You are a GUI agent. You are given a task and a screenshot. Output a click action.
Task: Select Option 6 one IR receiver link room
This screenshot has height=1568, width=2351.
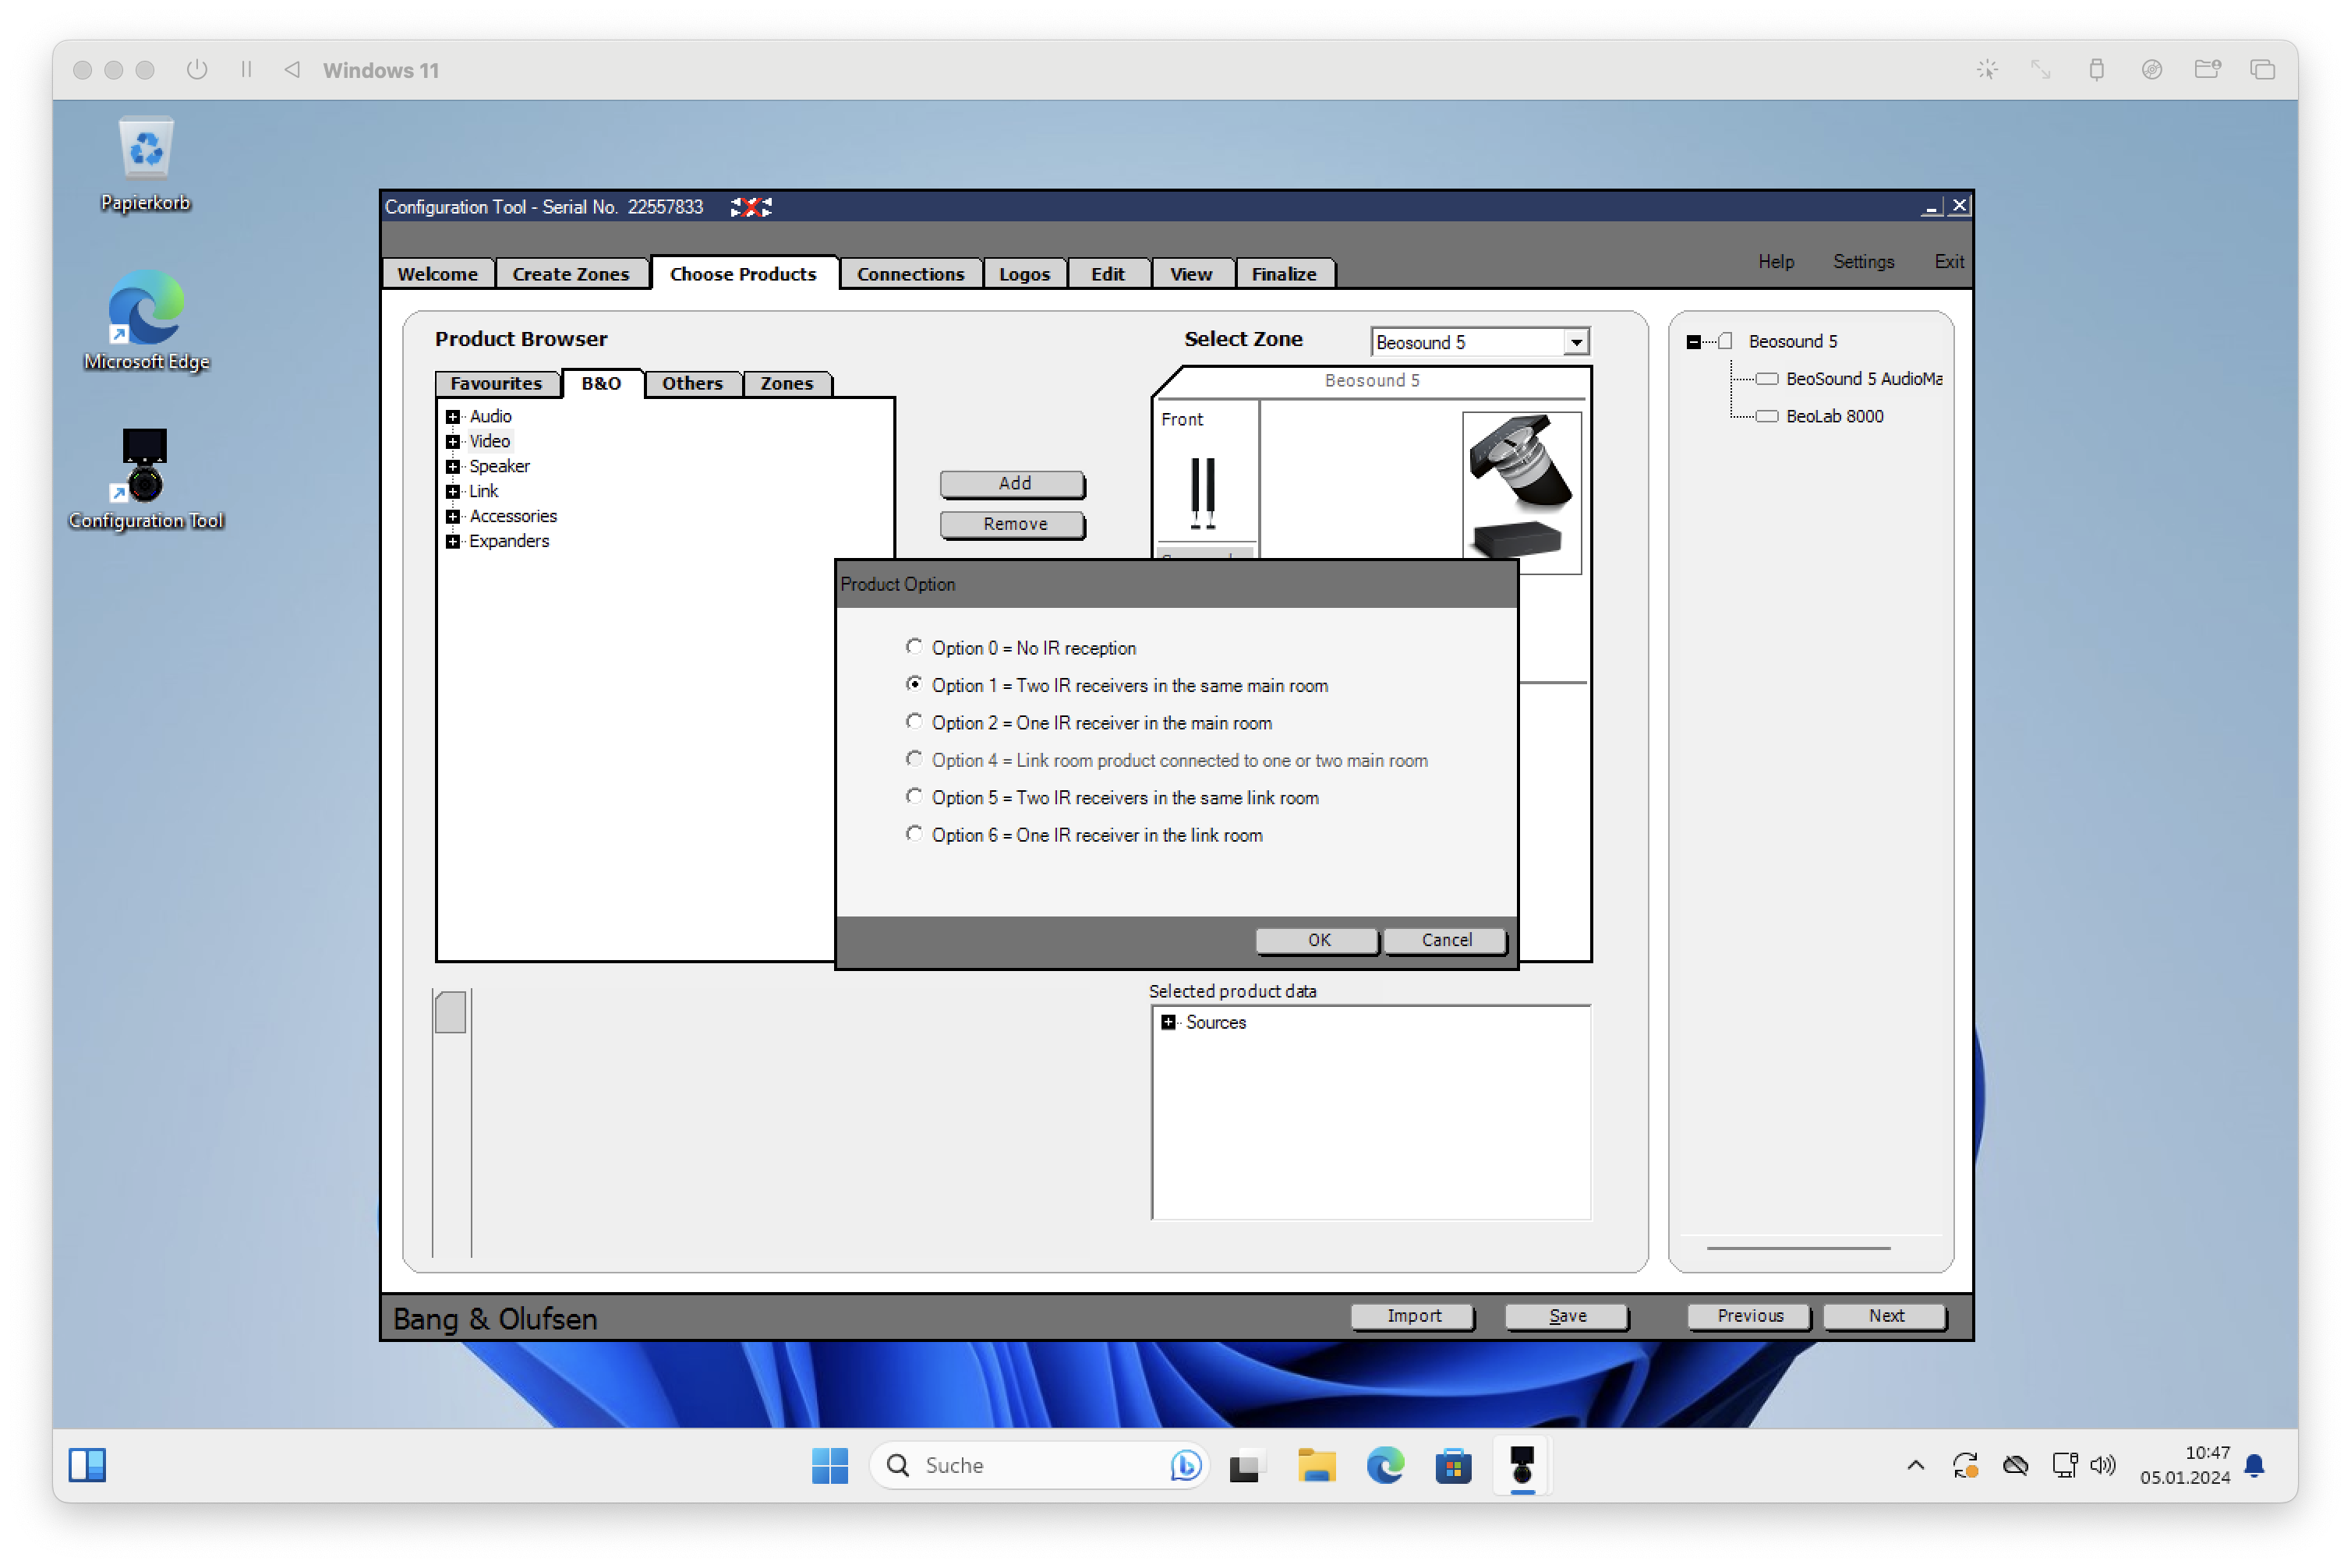click(x=914, y=833)
